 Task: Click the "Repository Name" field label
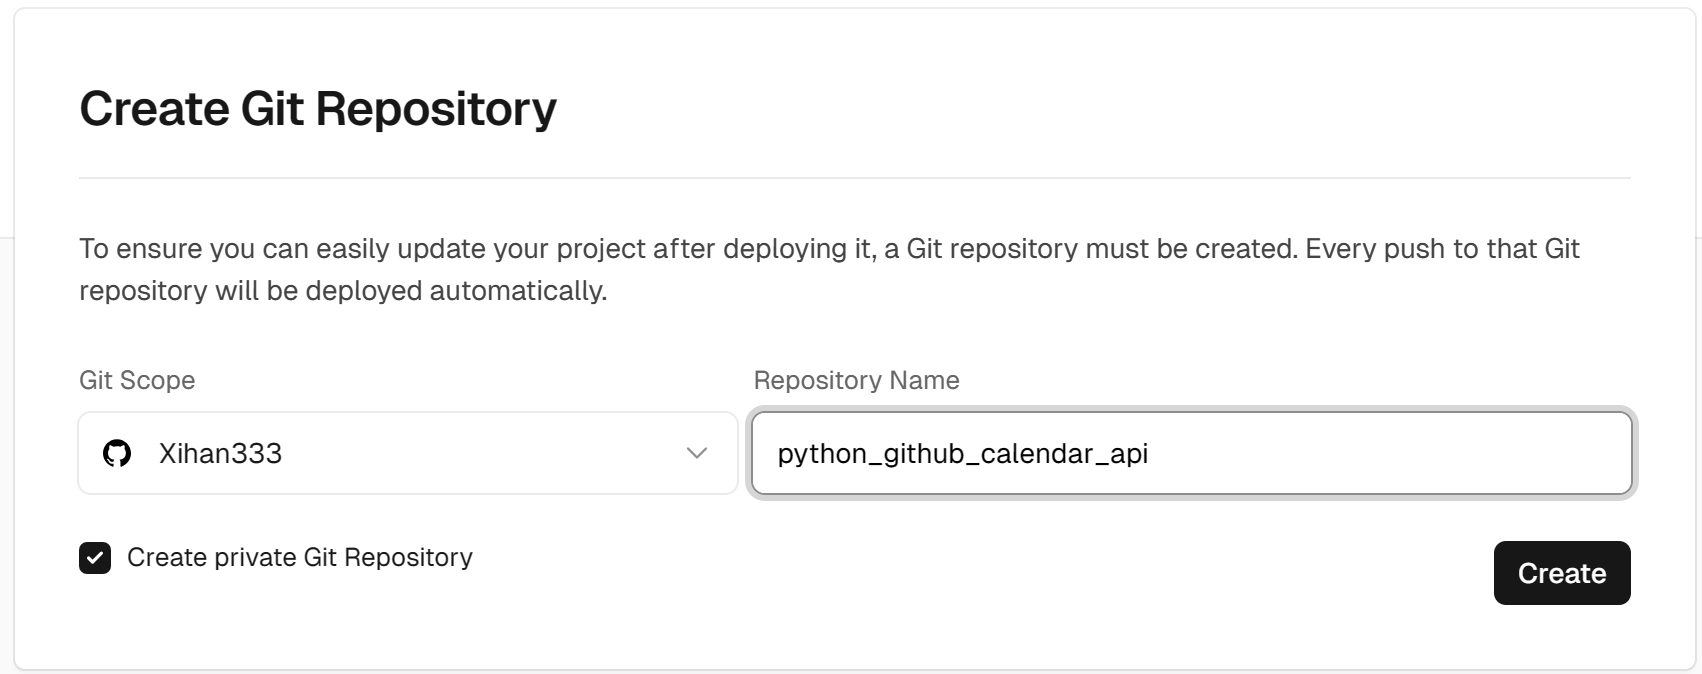point(856,380)
